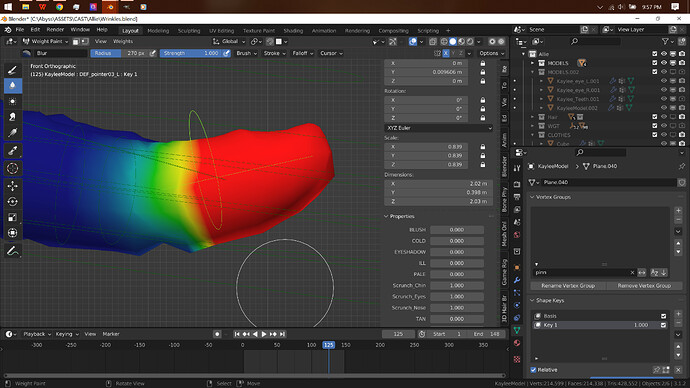This screenshot has height=388, width=690.
Task: Collapse the Properties custom panel
Action: click(386, 216)
